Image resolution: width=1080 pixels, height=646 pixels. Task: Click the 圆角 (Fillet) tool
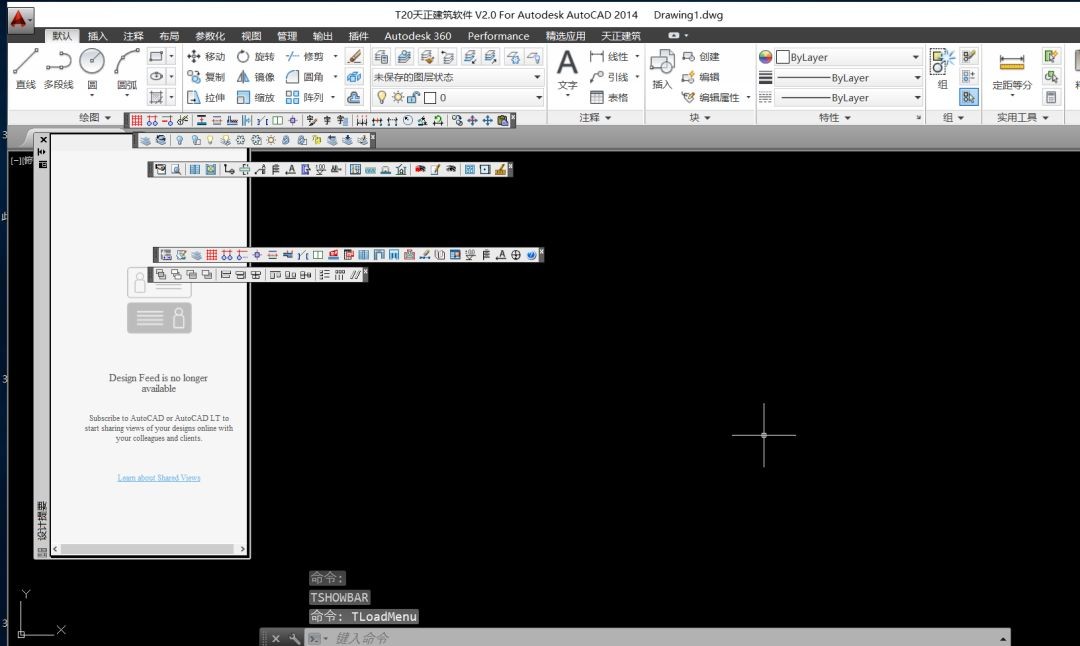304,76
